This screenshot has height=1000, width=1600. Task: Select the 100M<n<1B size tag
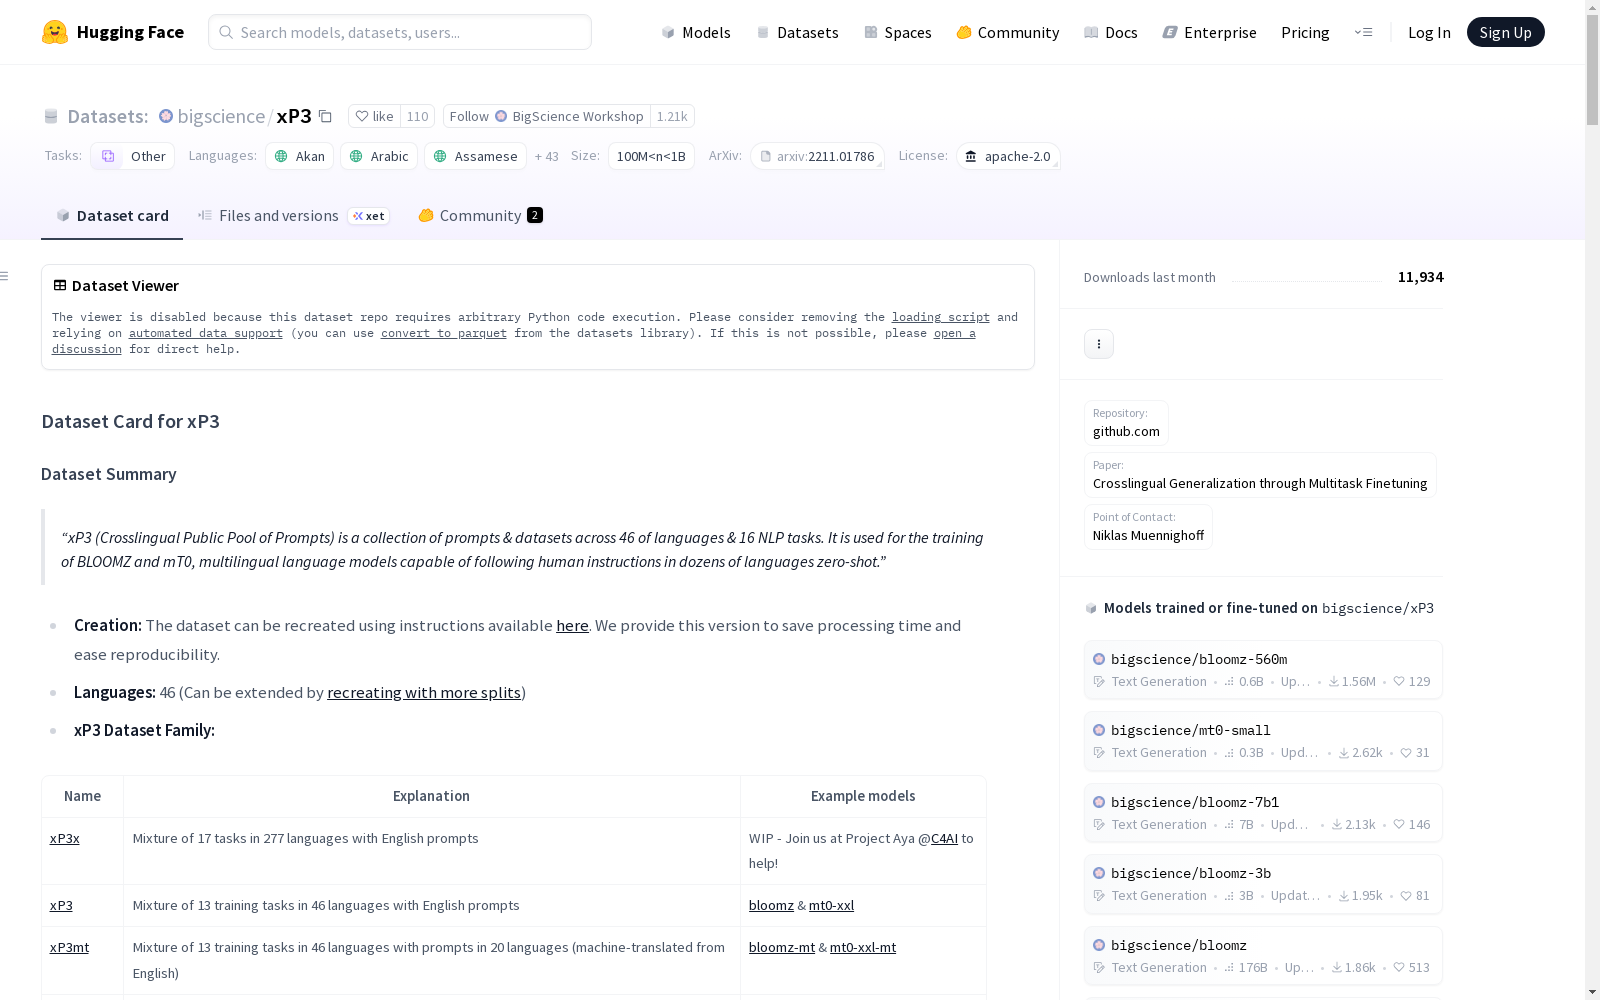651,156
